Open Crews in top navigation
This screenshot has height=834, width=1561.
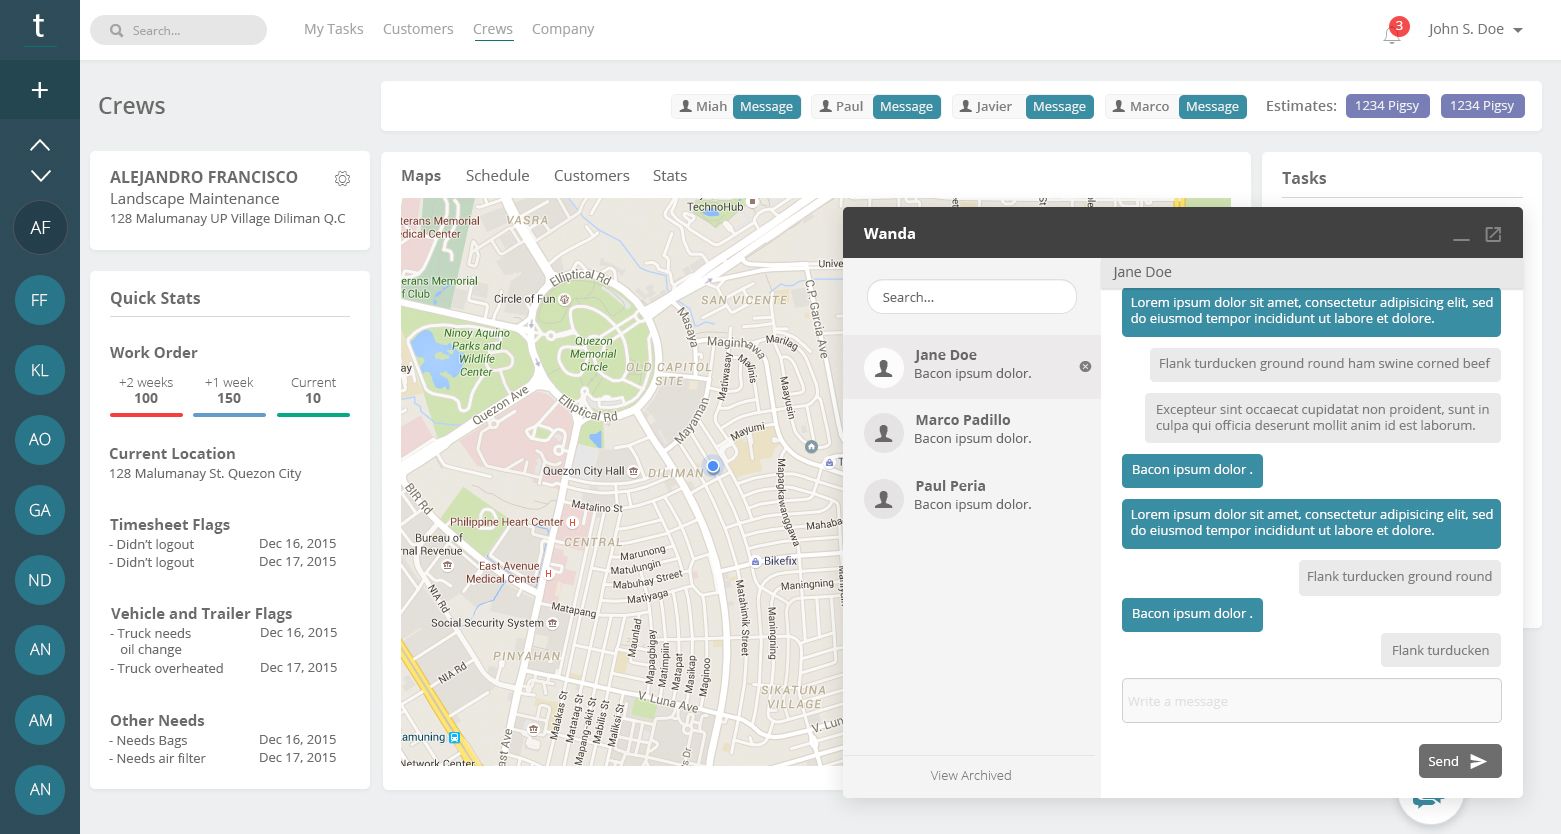[x=493, y=29]
